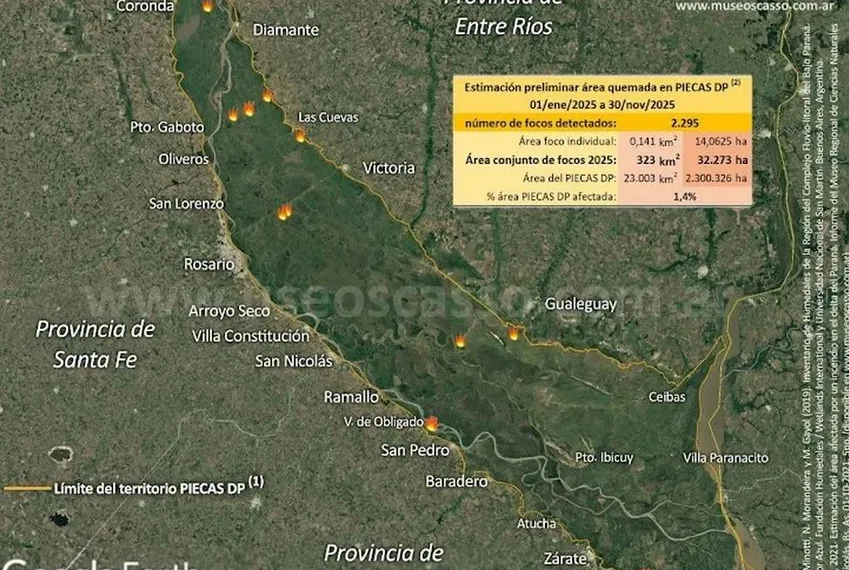Image resolution: width=849 pixels, height=570 pixels.
Task: Select the 'Ramallo' town label
Action: coord(351,397)
